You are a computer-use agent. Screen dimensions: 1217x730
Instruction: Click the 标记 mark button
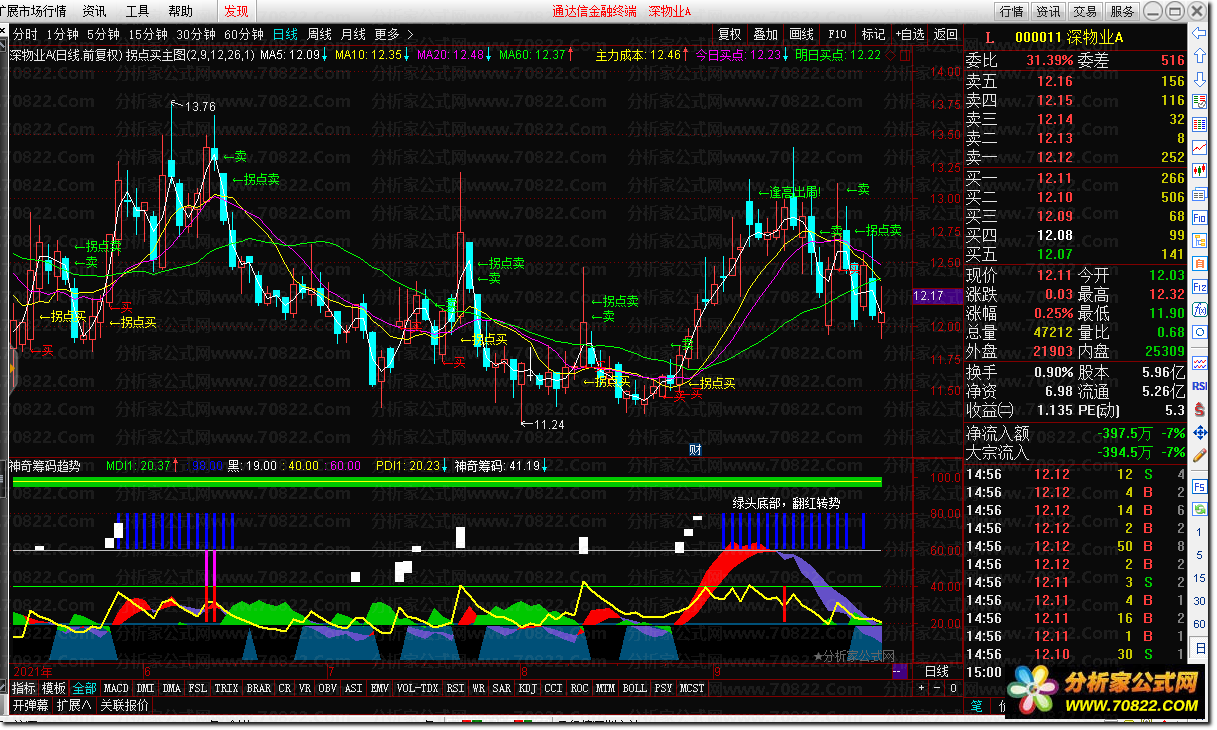pos(874,34)
